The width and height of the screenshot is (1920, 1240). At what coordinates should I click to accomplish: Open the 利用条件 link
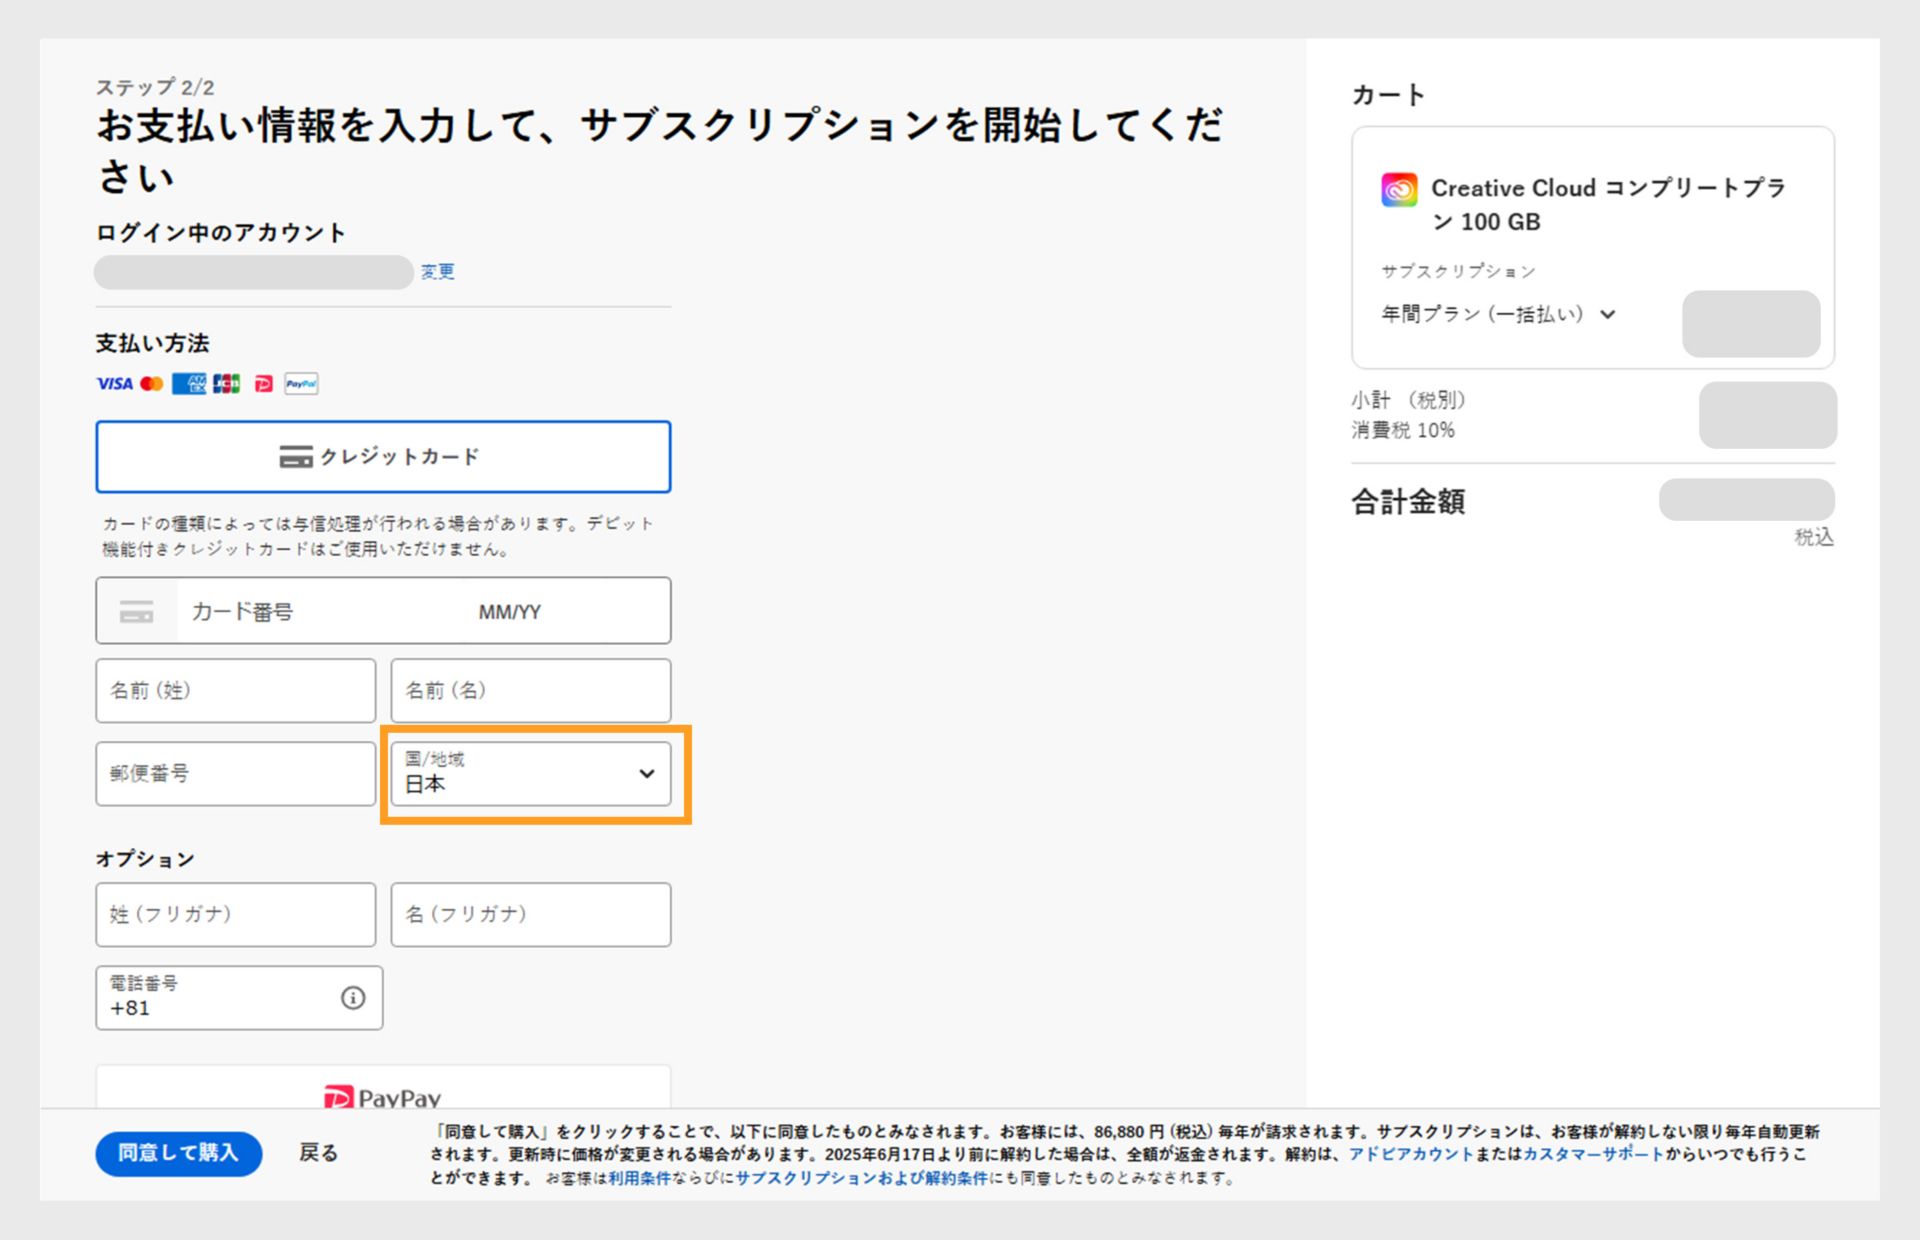[x=640, y=1179]
